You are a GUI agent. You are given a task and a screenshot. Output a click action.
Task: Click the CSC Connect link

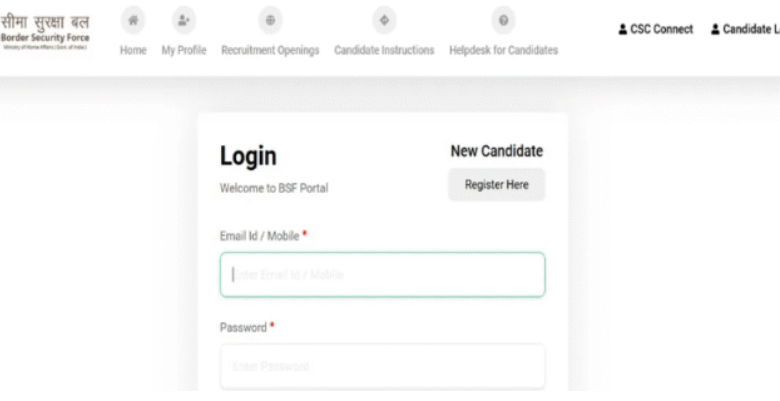(661, 30)
